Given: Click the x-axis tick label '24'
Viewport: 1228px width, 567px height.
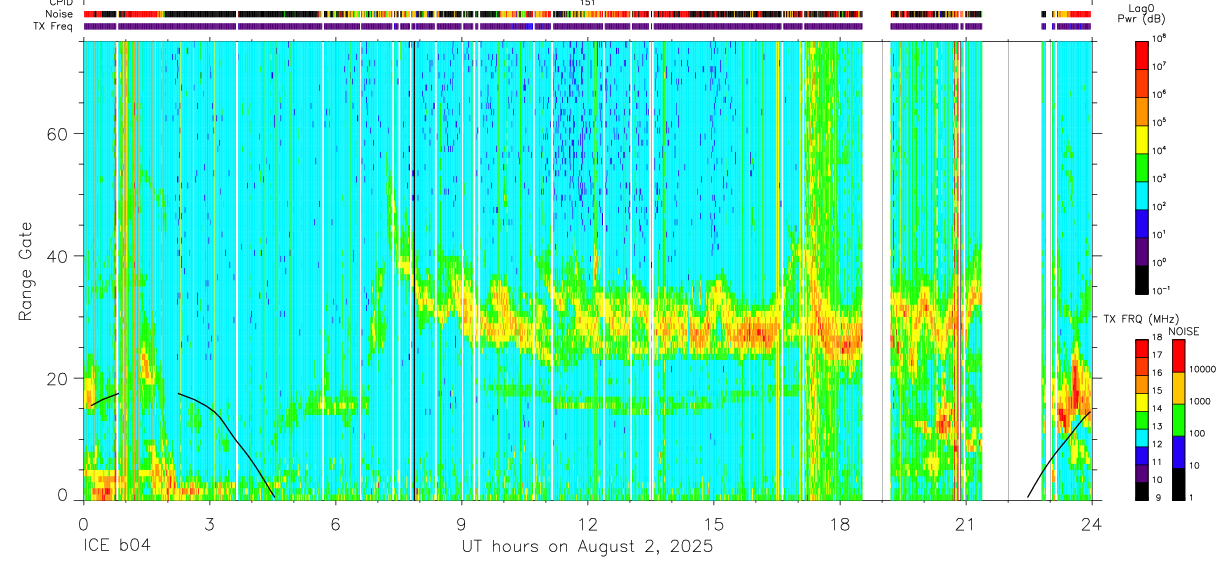Looking at the screenshot, I should (1091, 523).
